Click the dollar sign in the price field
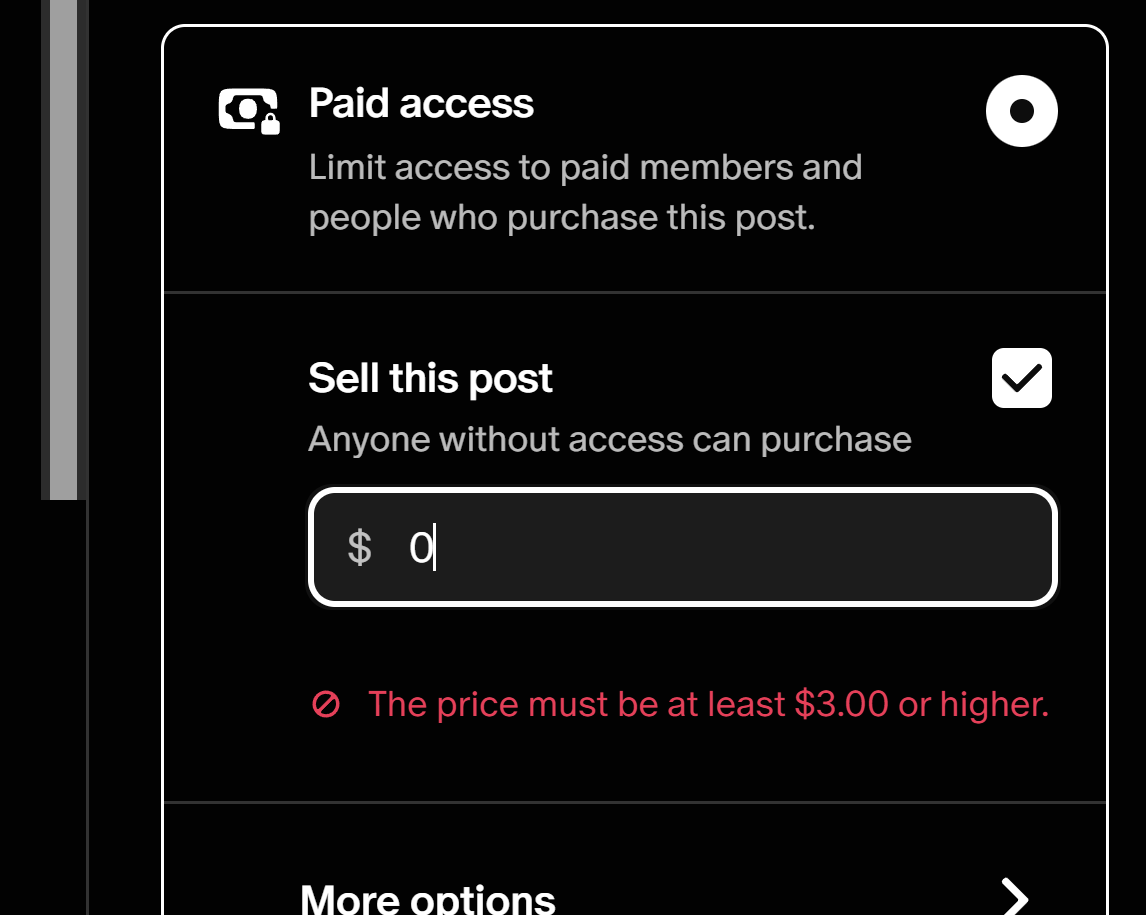 pyautogui.click(x=360, y=547)
